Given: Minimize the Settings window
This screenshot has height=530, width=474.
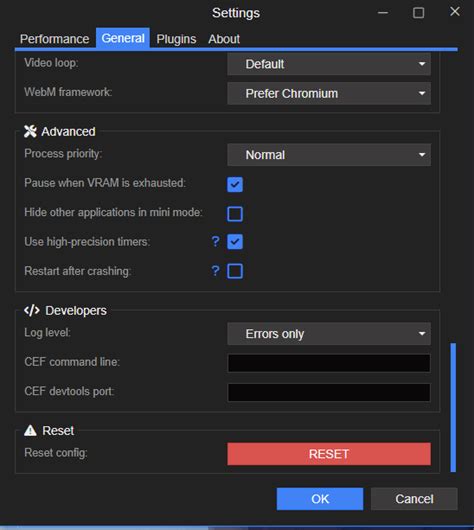Looking at the screenshot, I should point(383,13).
